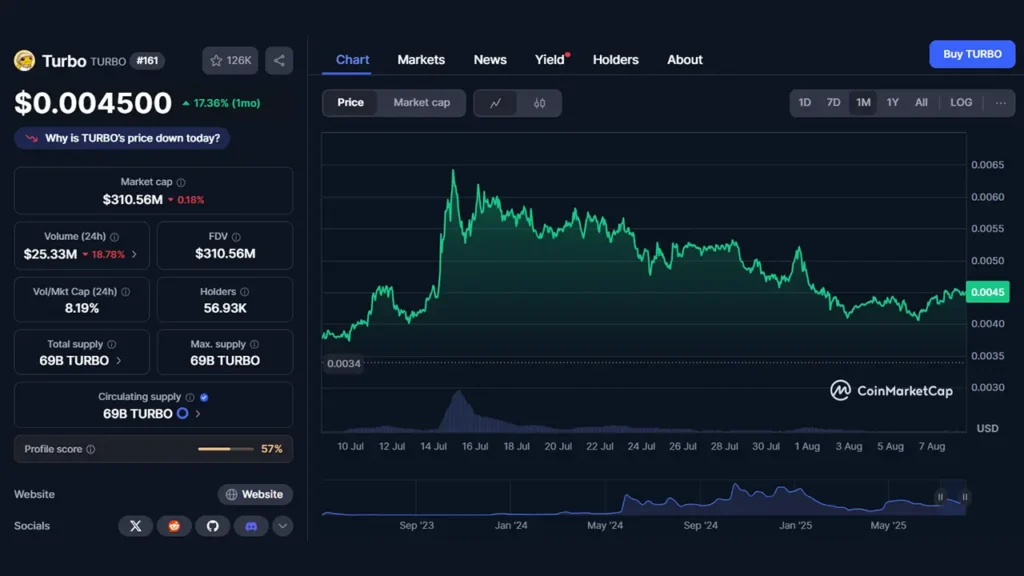Image resolution: width=1024 pixels, height=576 pixels.
Task: Open the Yield tab
Action: tap(550, 59)
